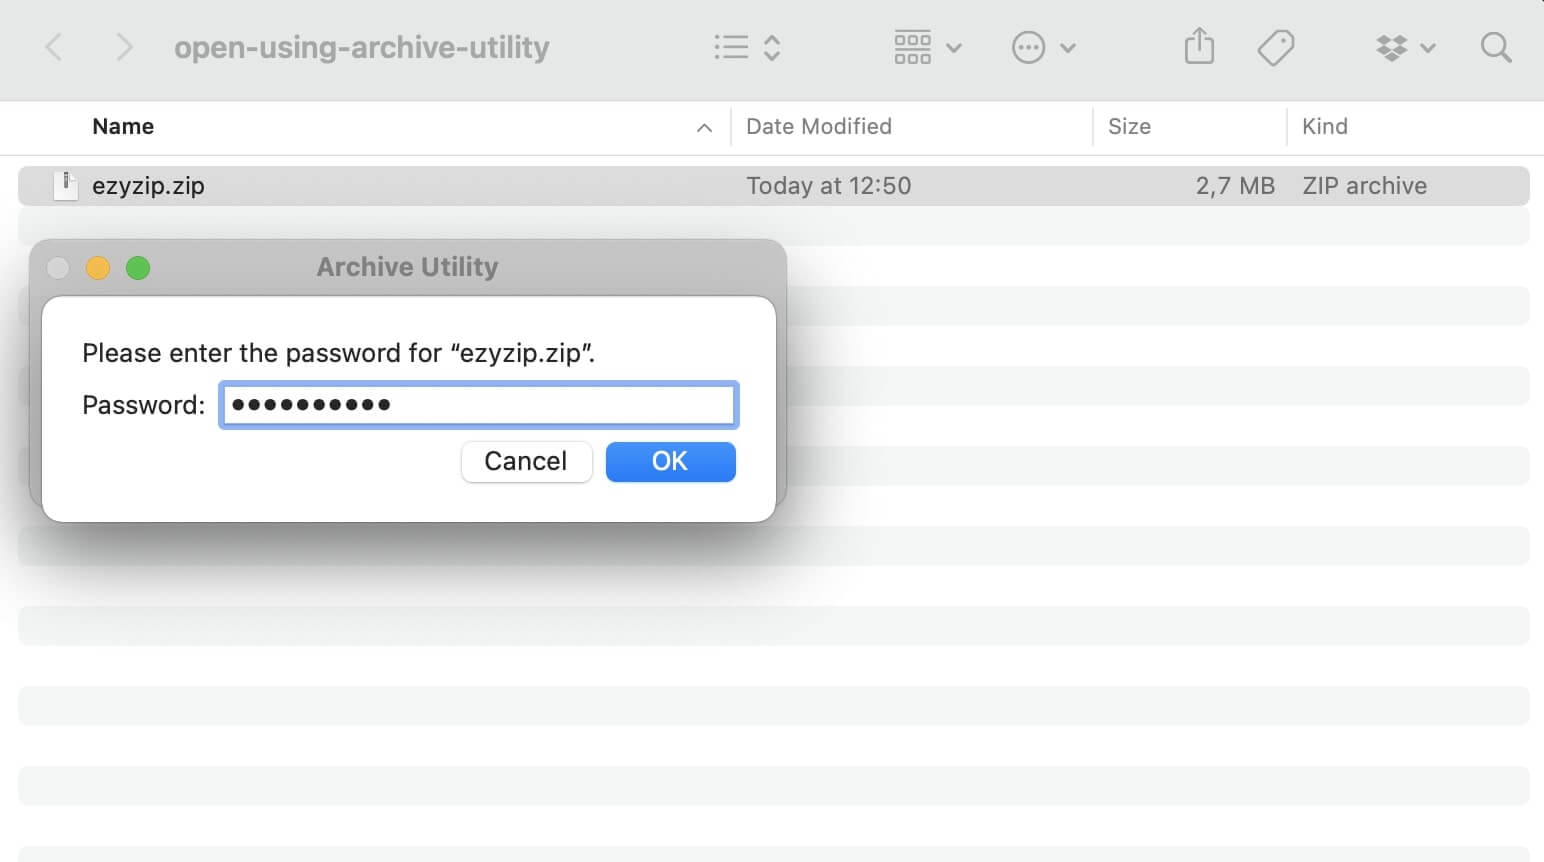Start a search with the magnifier icon
Screen dimensions: 1544x862
(1495, 47)
